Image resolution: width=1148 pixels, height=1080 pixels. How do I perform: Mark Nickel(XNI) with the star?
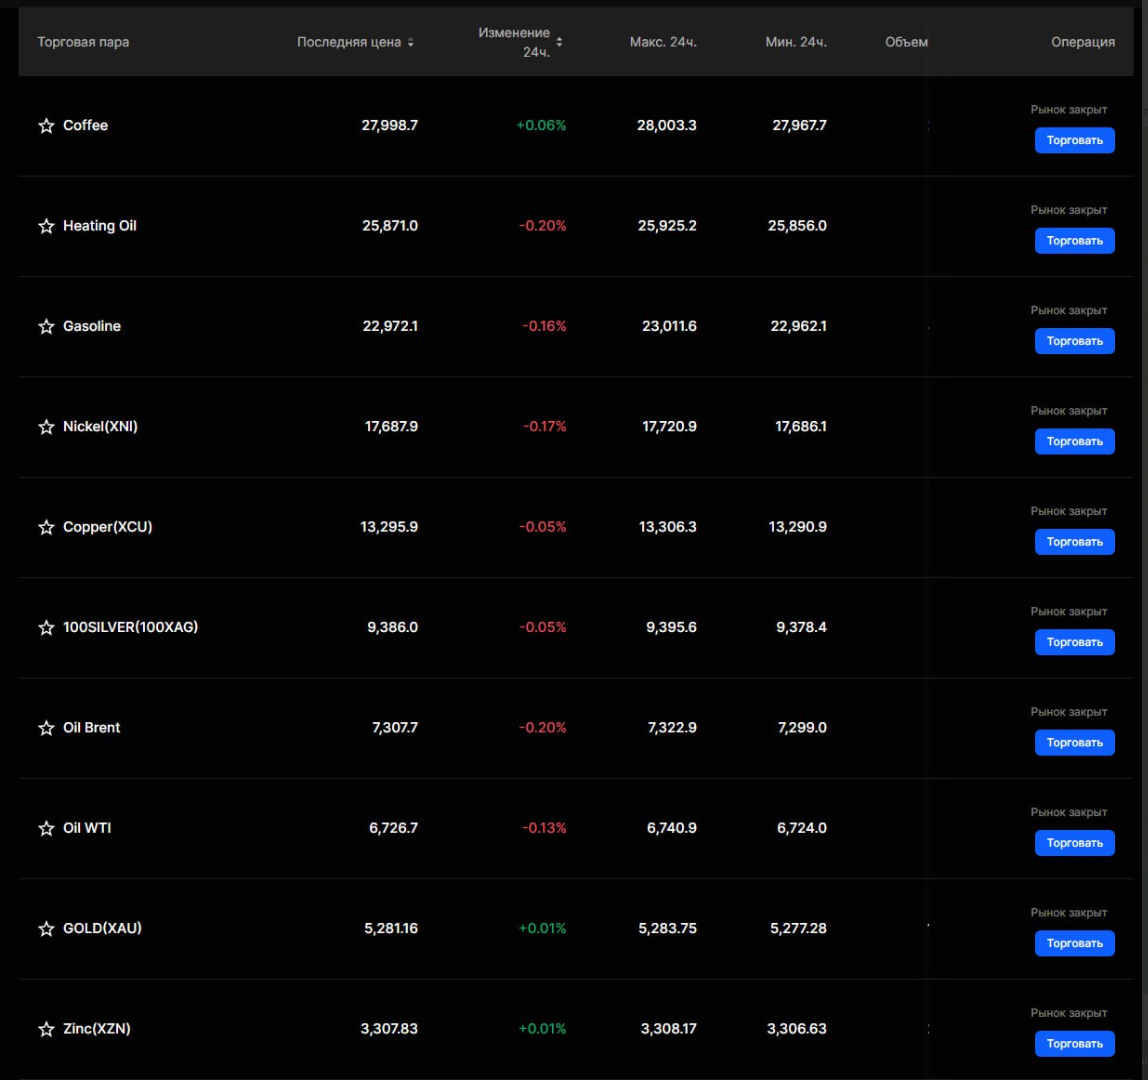pos(46,427)
